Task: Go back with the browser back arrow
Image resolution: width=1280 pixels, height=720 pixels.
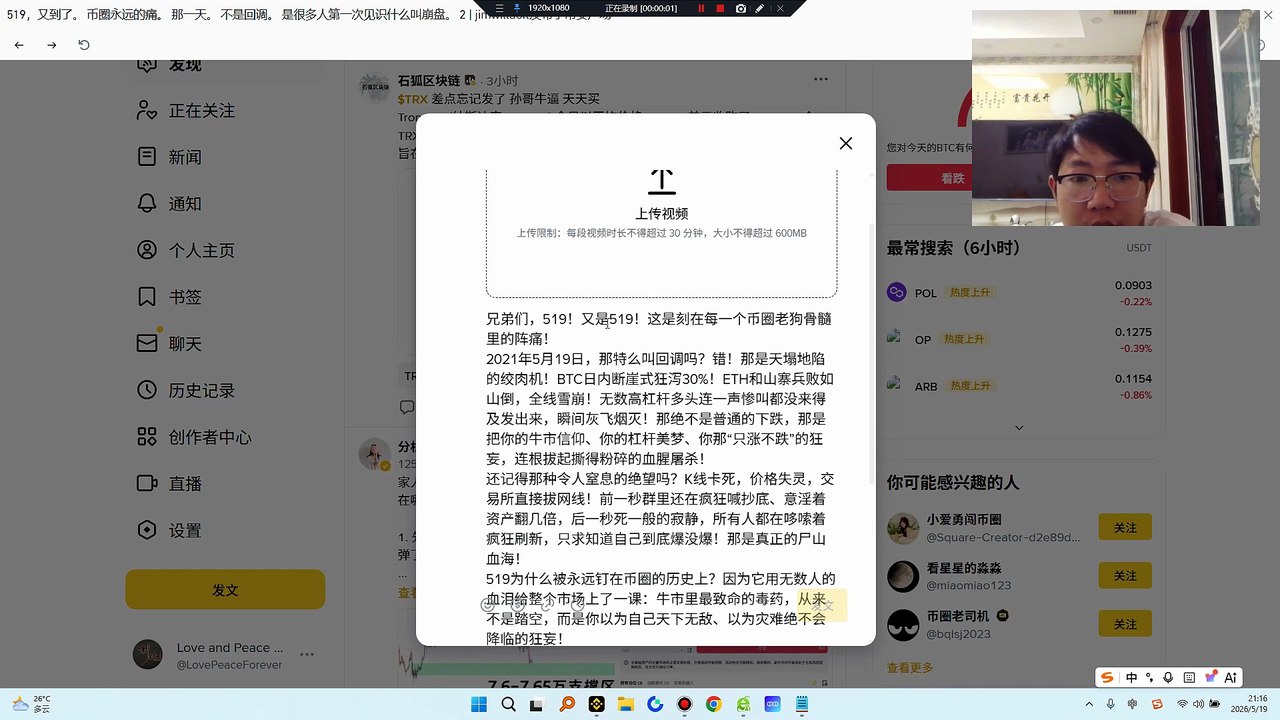Action: tap(19, 45)
